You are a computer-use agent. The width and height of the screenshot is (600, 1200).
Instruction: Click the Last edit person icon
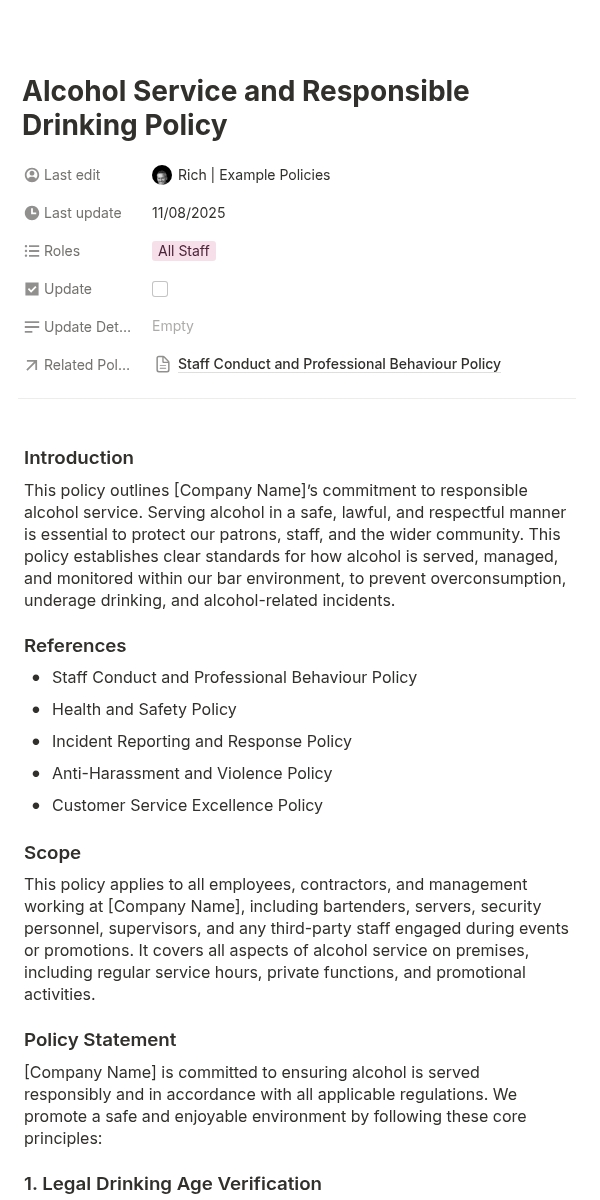coord(32,175)
